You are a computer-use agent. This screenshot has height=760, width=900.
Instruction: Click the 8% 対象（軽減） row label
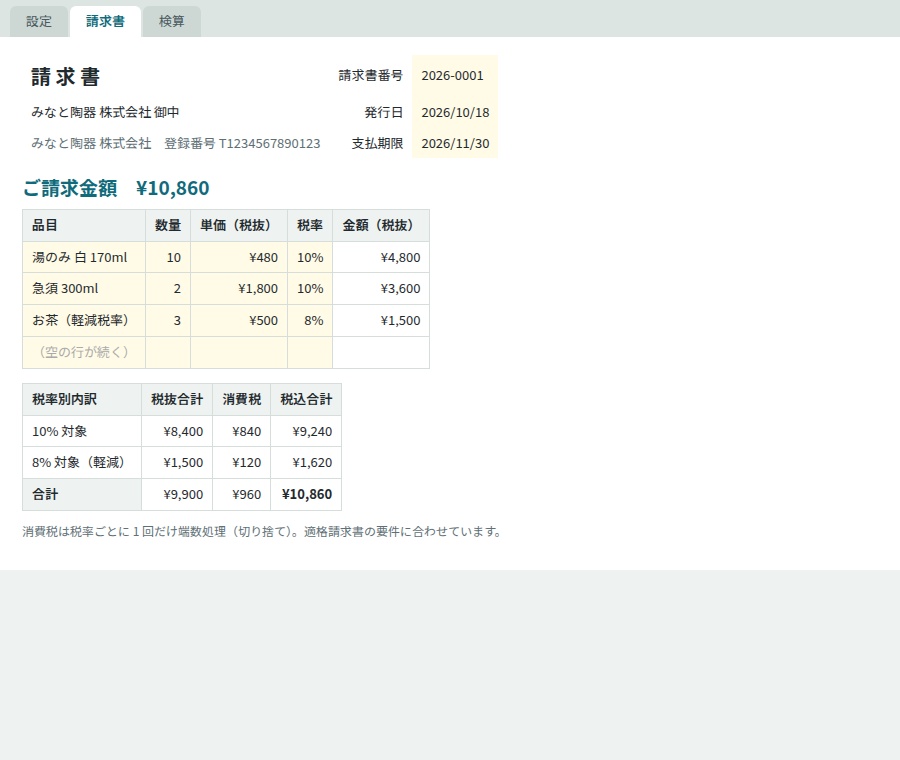(x=82, y=463)
